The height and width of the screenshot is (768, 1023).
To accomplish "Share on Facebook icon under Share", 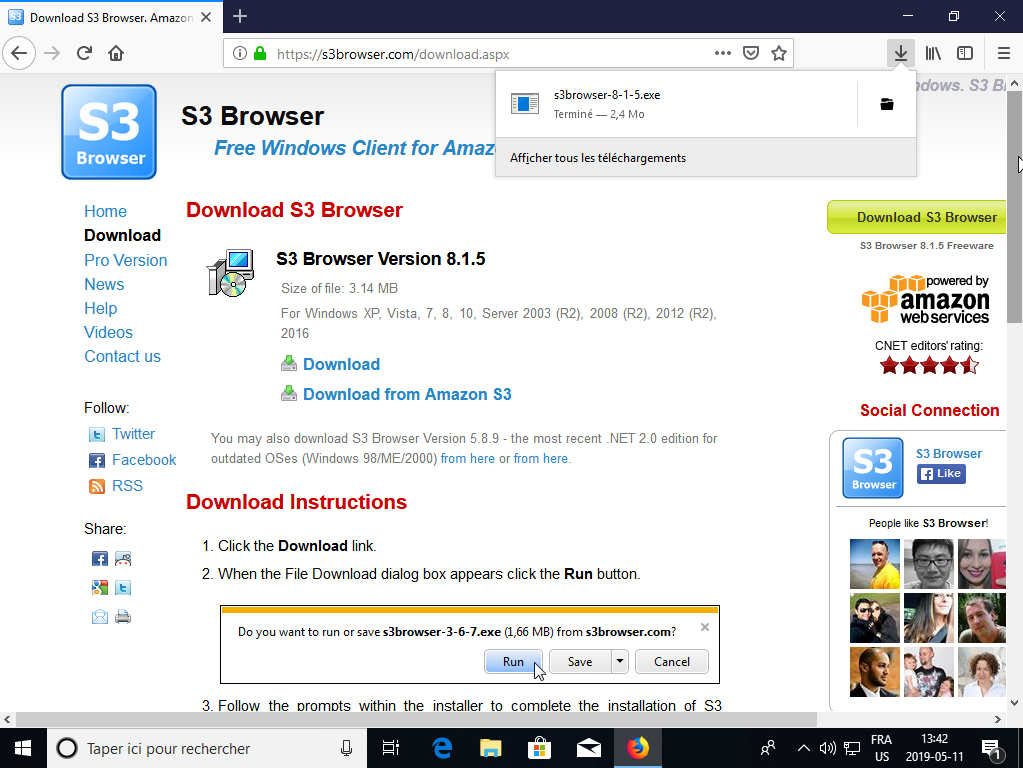I will [x=100, y=559].
